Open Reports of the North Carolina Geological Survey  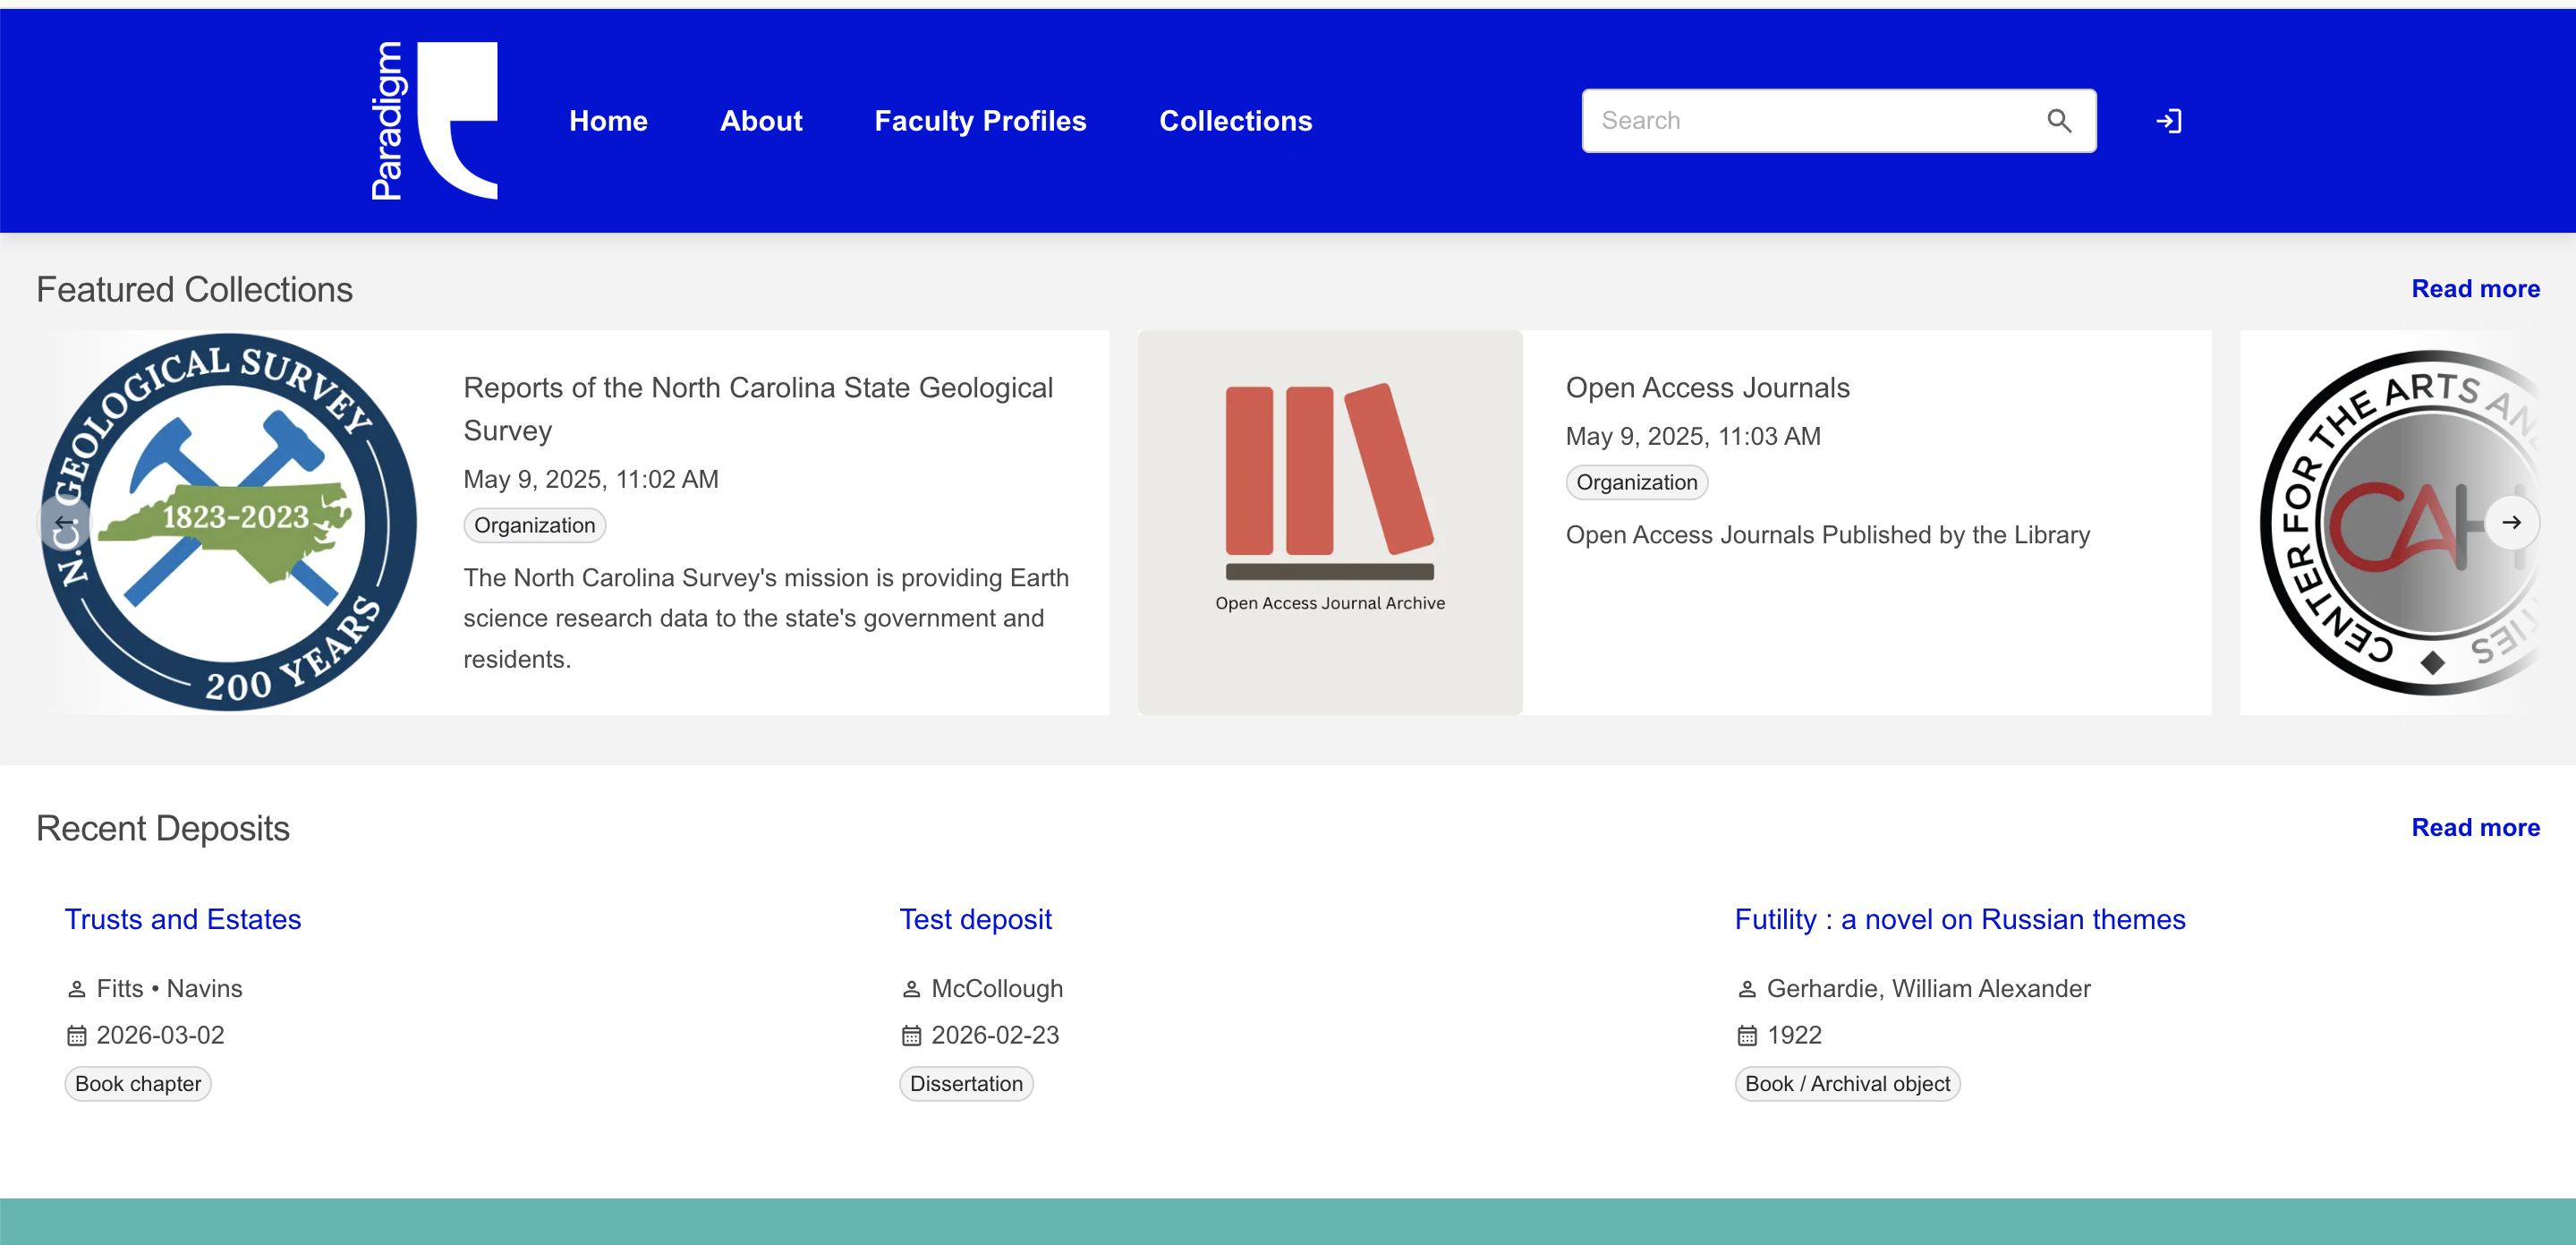point(757,408)
